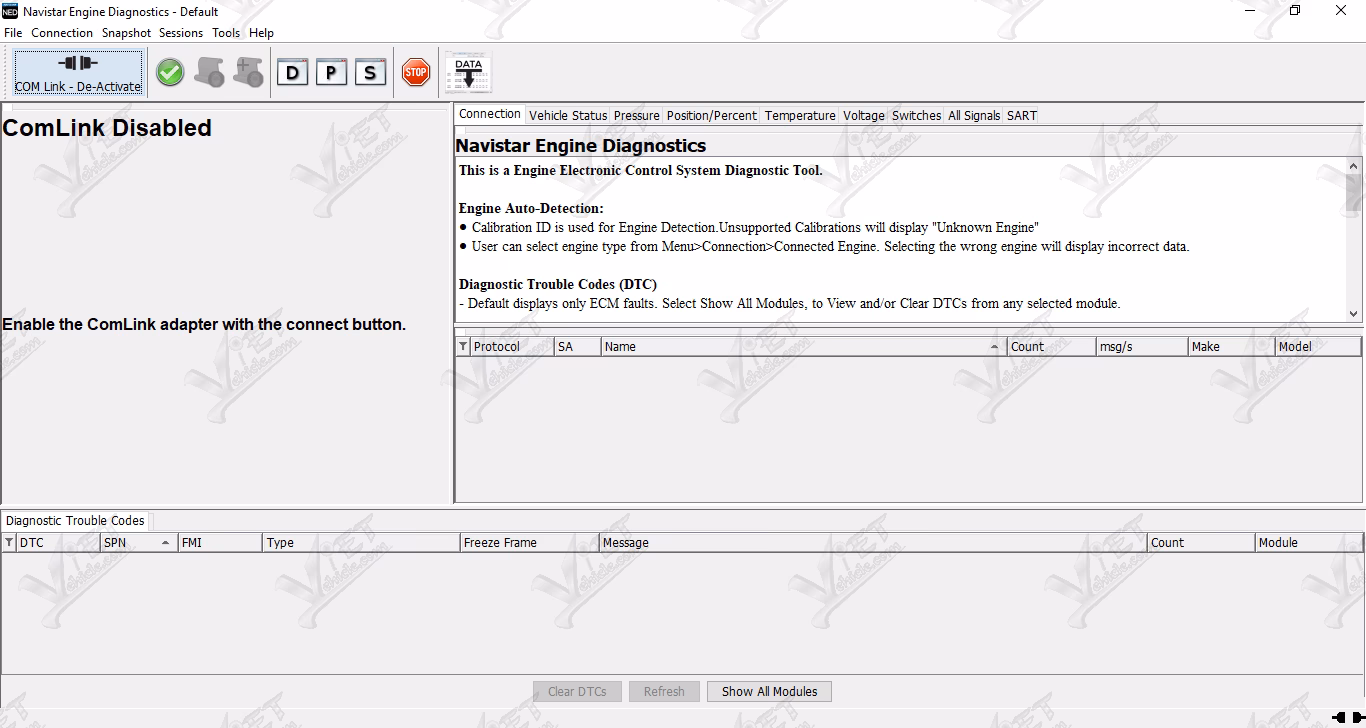Open the D diagnostics window icon

tap(292, 71)
